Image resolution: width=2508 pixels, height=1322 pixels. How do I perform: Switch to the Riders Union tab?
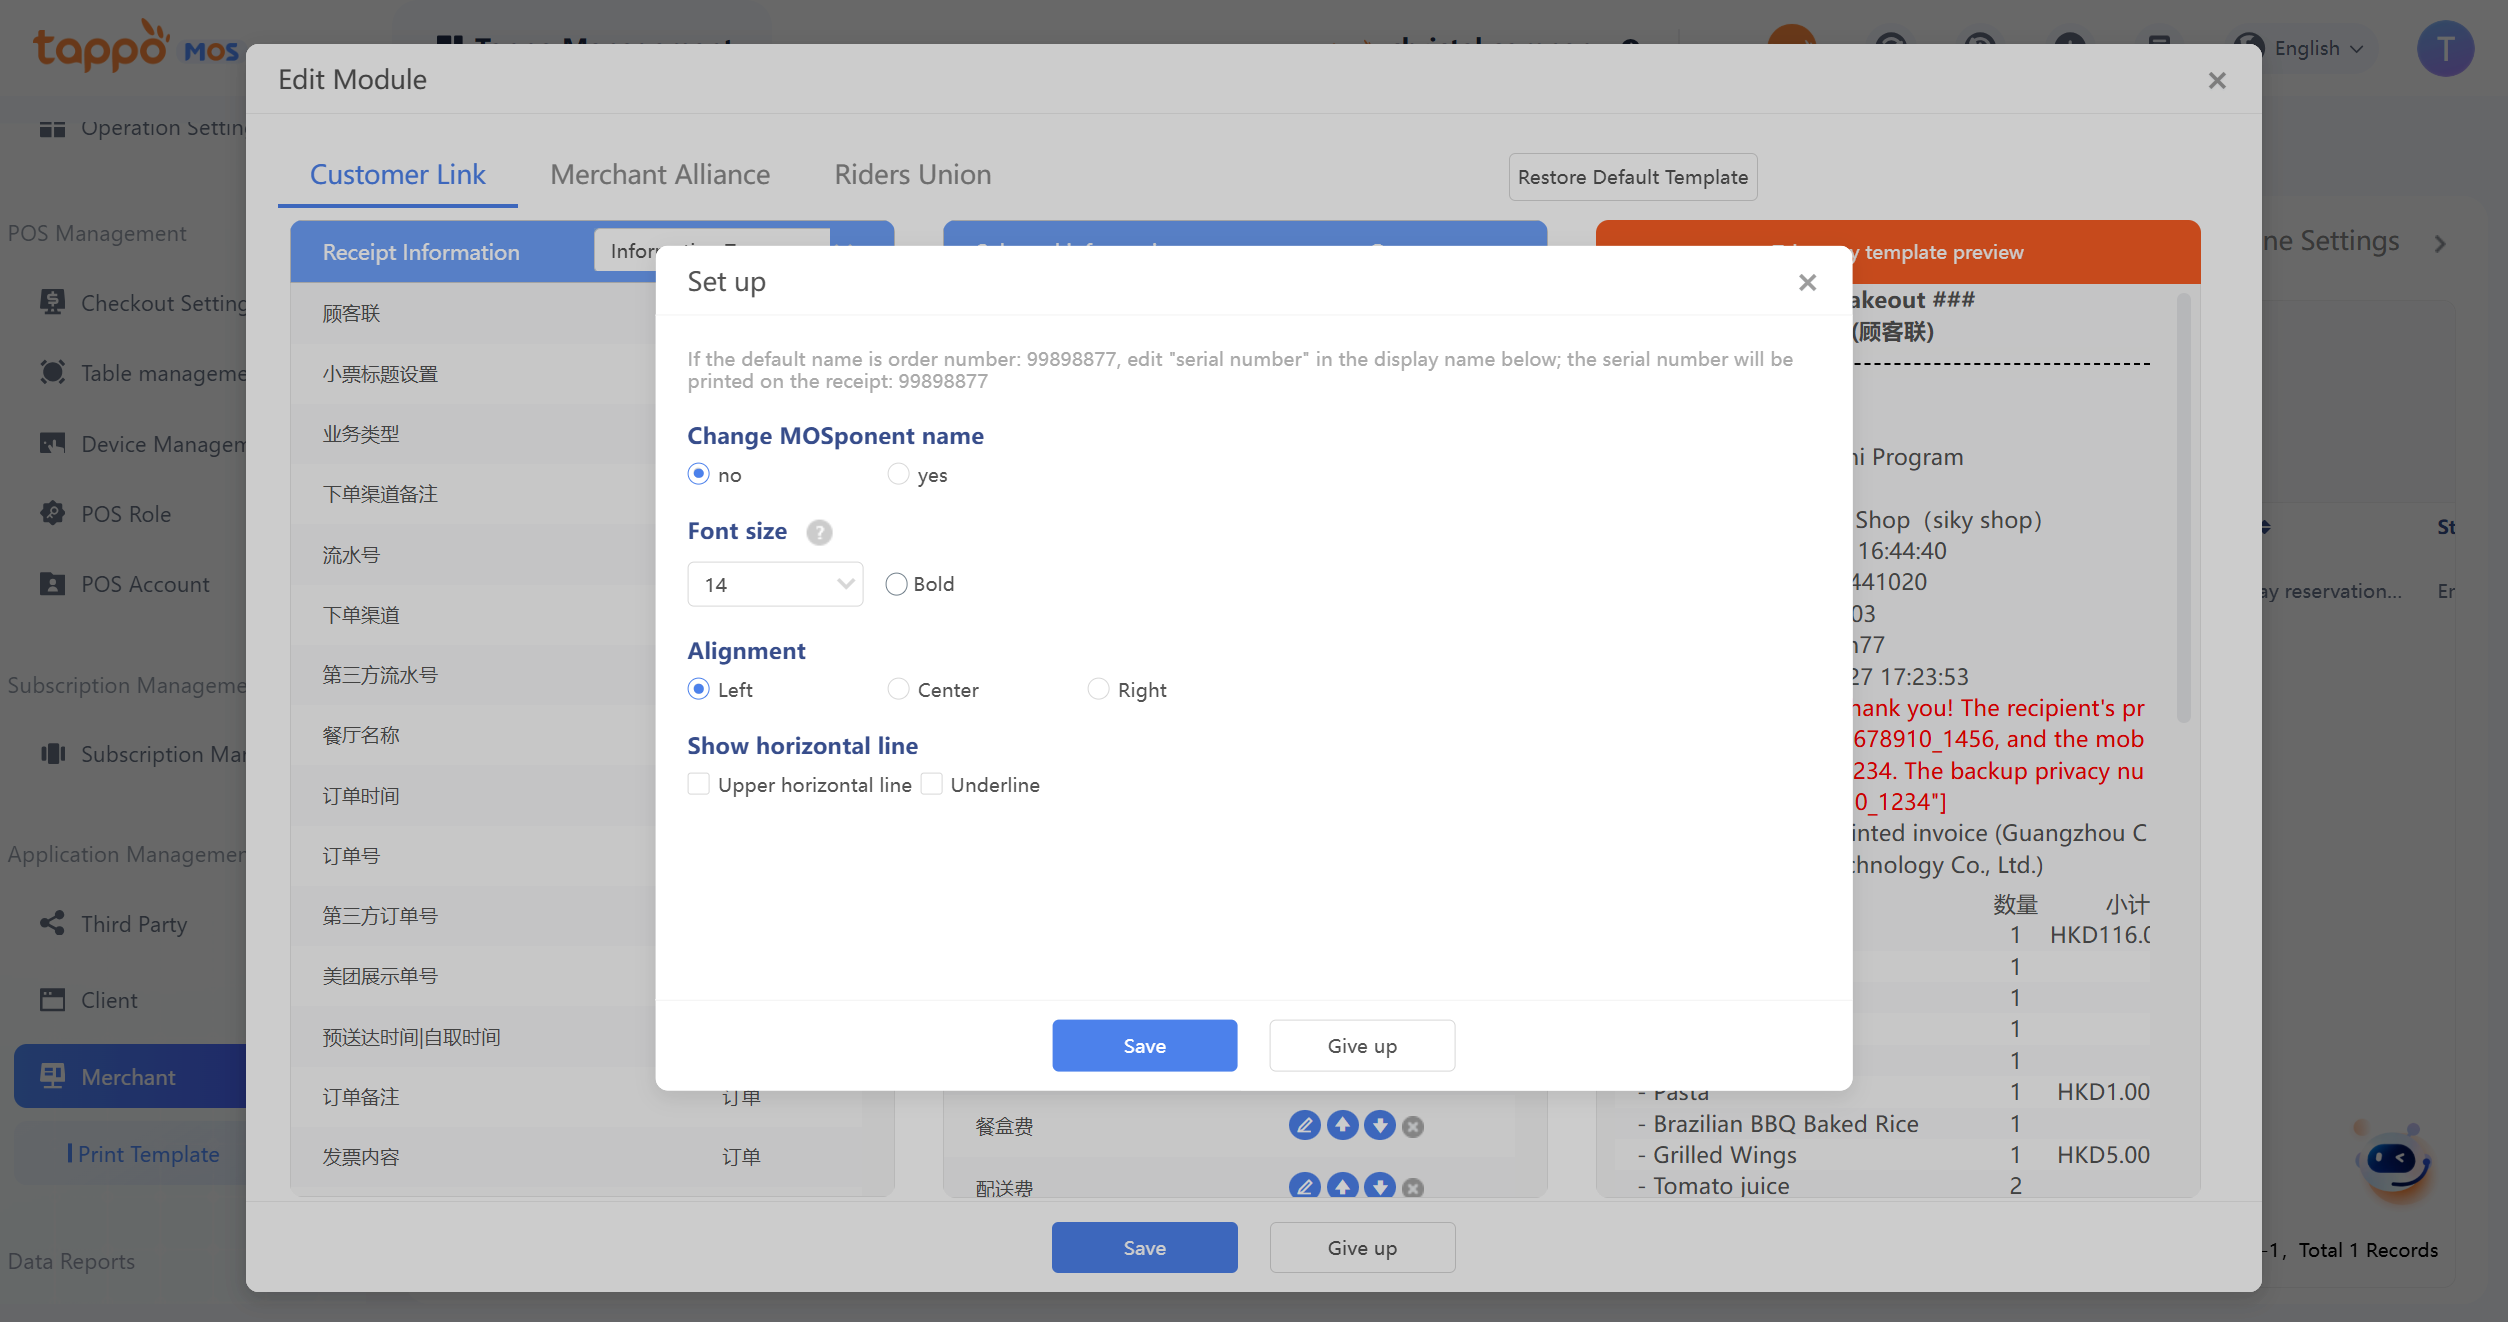[x=912, y=175]
